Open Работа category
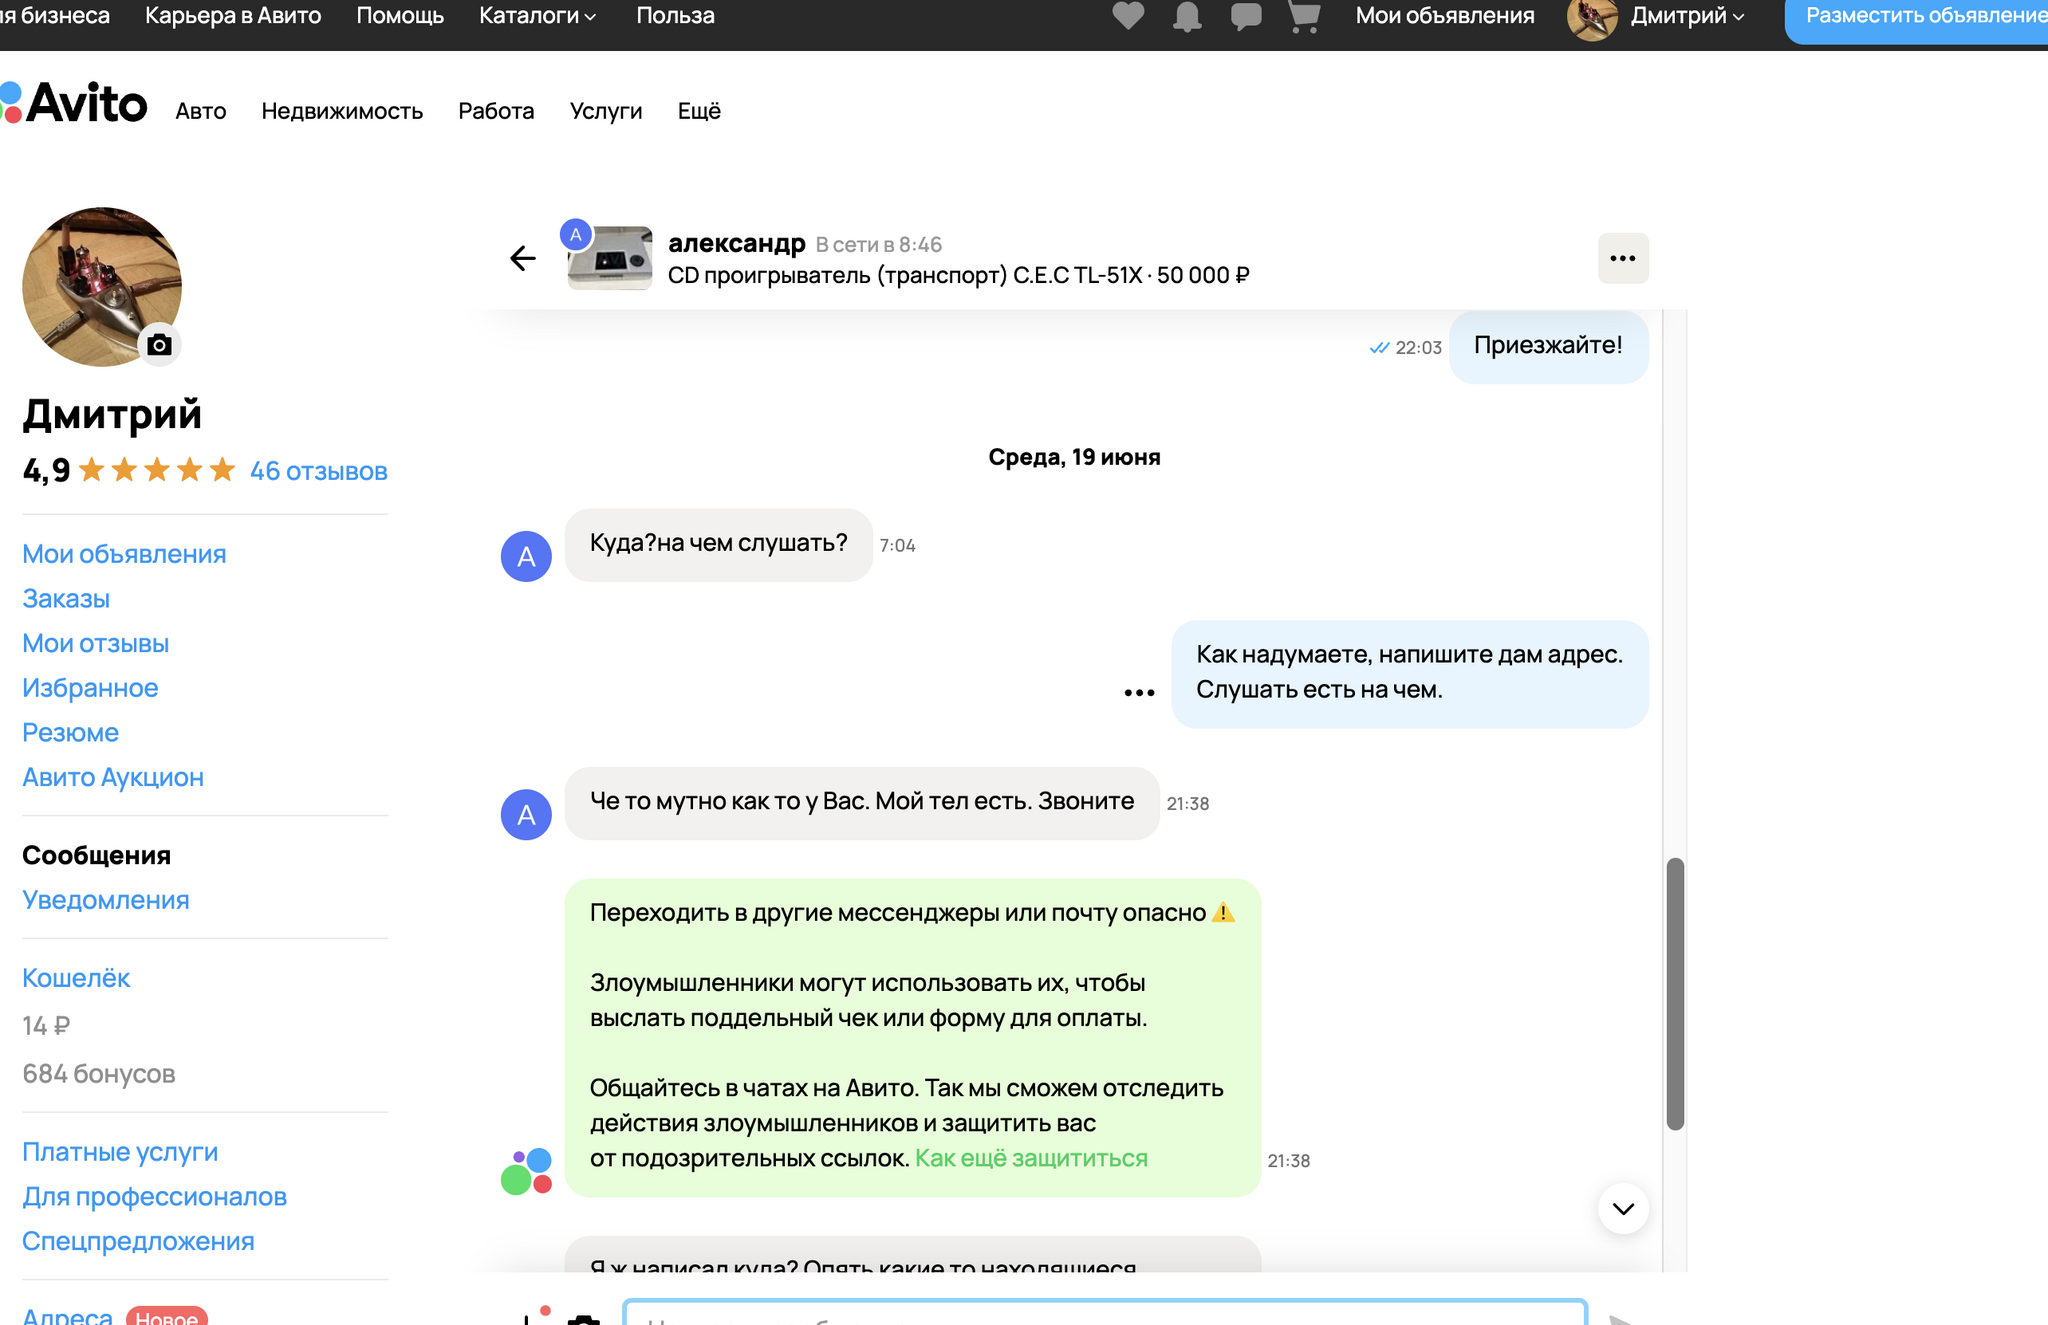Viewport: 2048px width, 1325px height. point(496,111)
